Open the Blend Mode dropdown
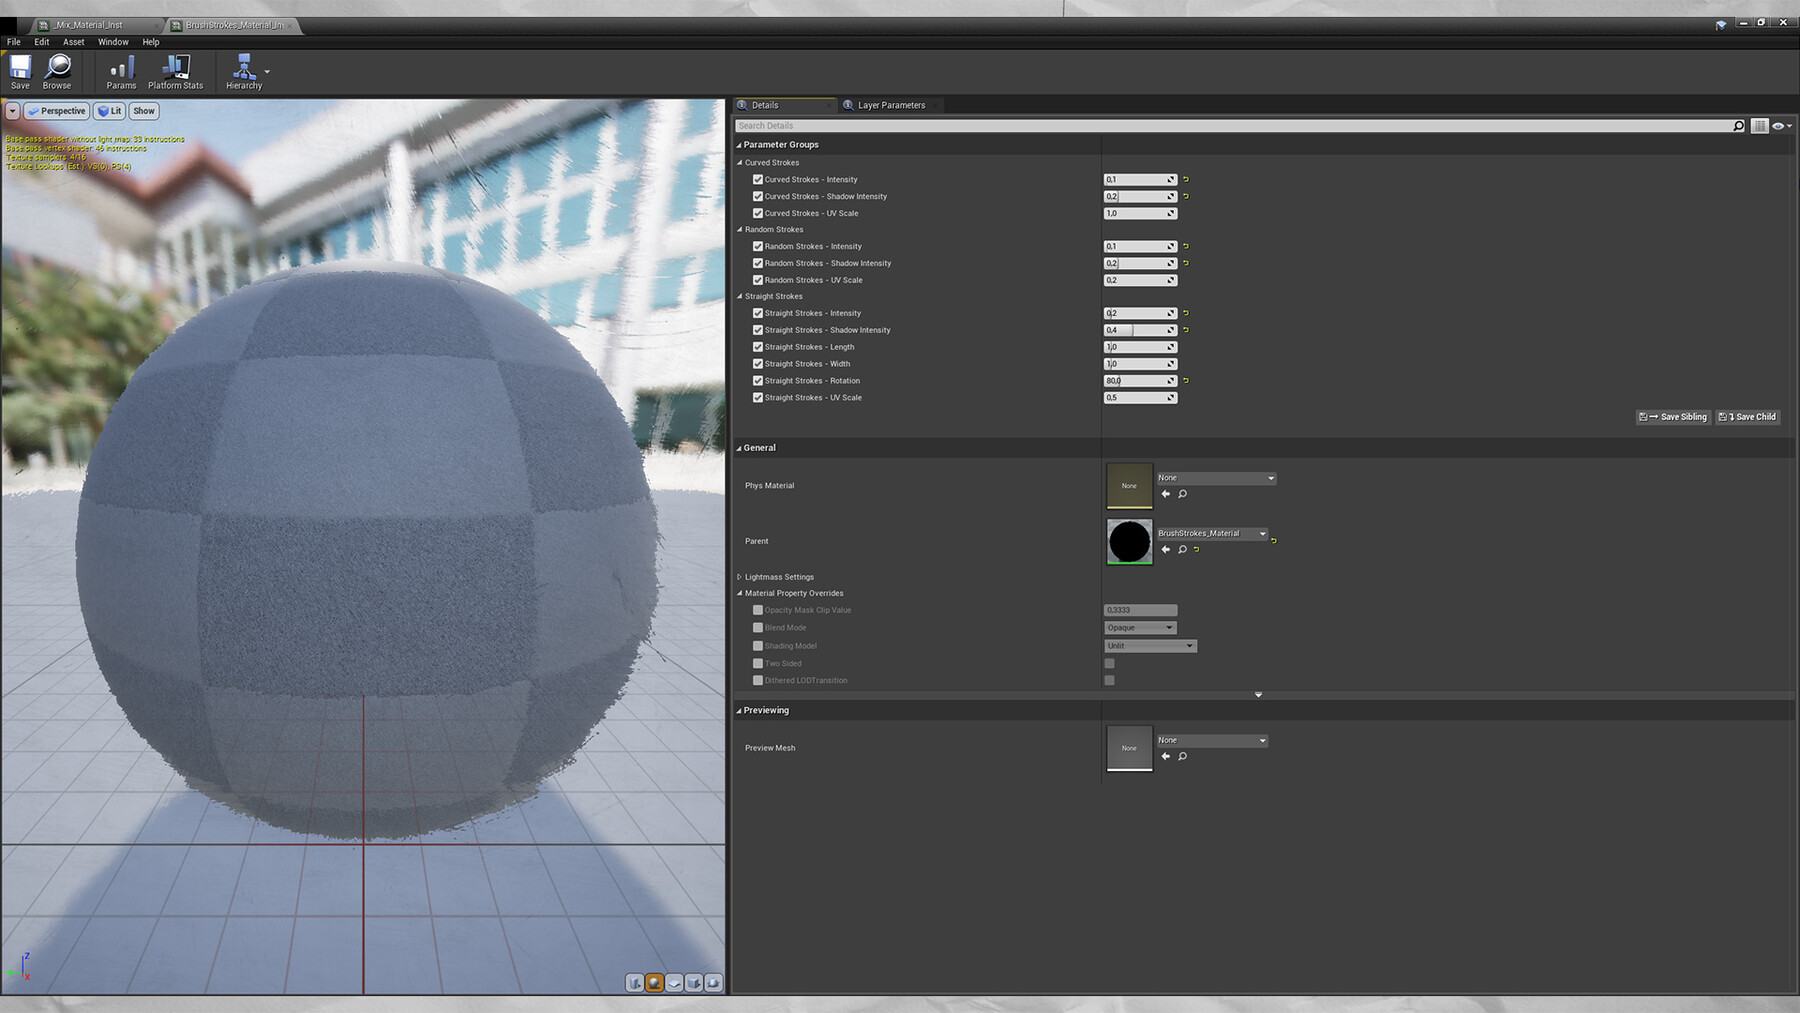 coord(1139,627)
